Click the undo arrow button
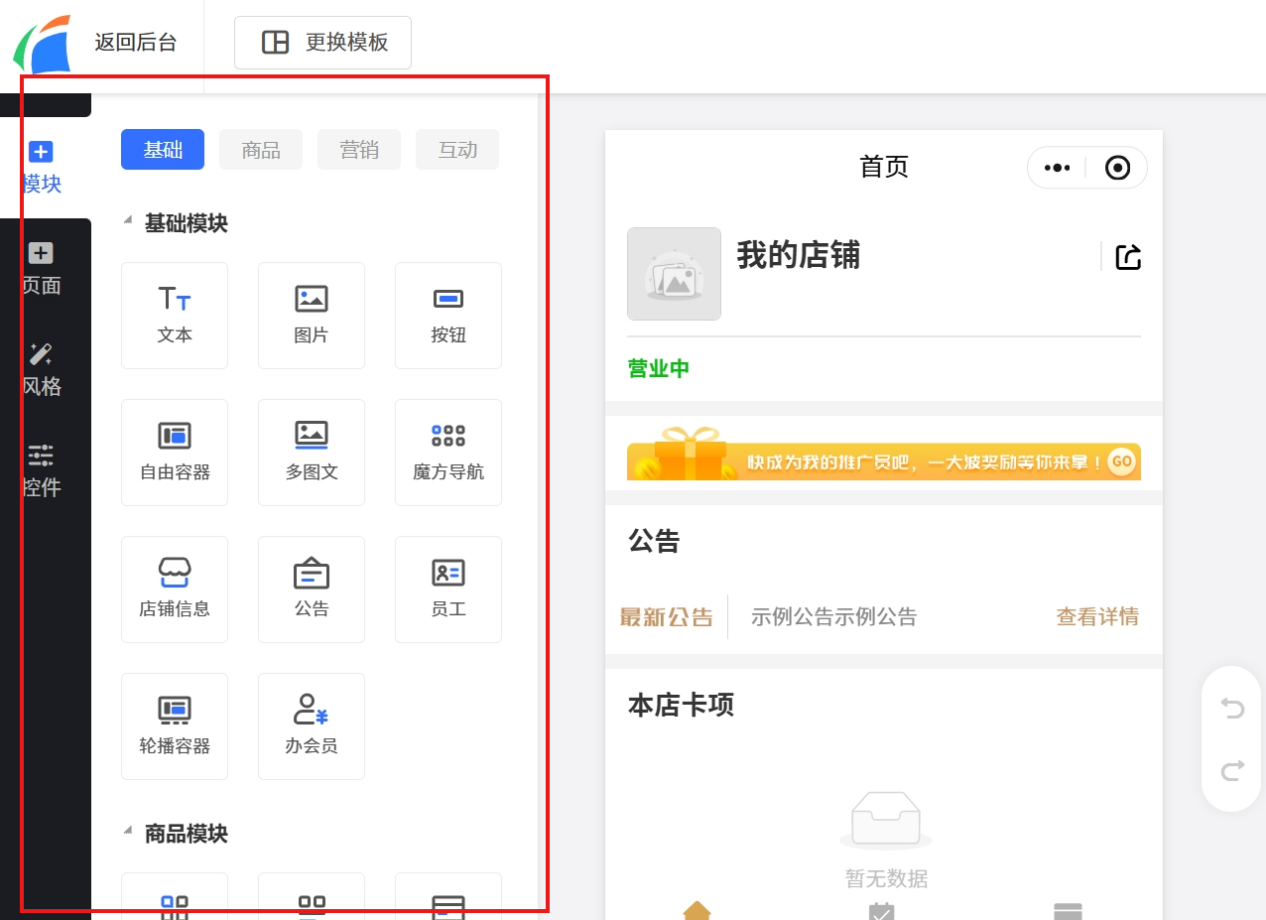Screen dimensions: 1266x920 tap(1232, 708)
